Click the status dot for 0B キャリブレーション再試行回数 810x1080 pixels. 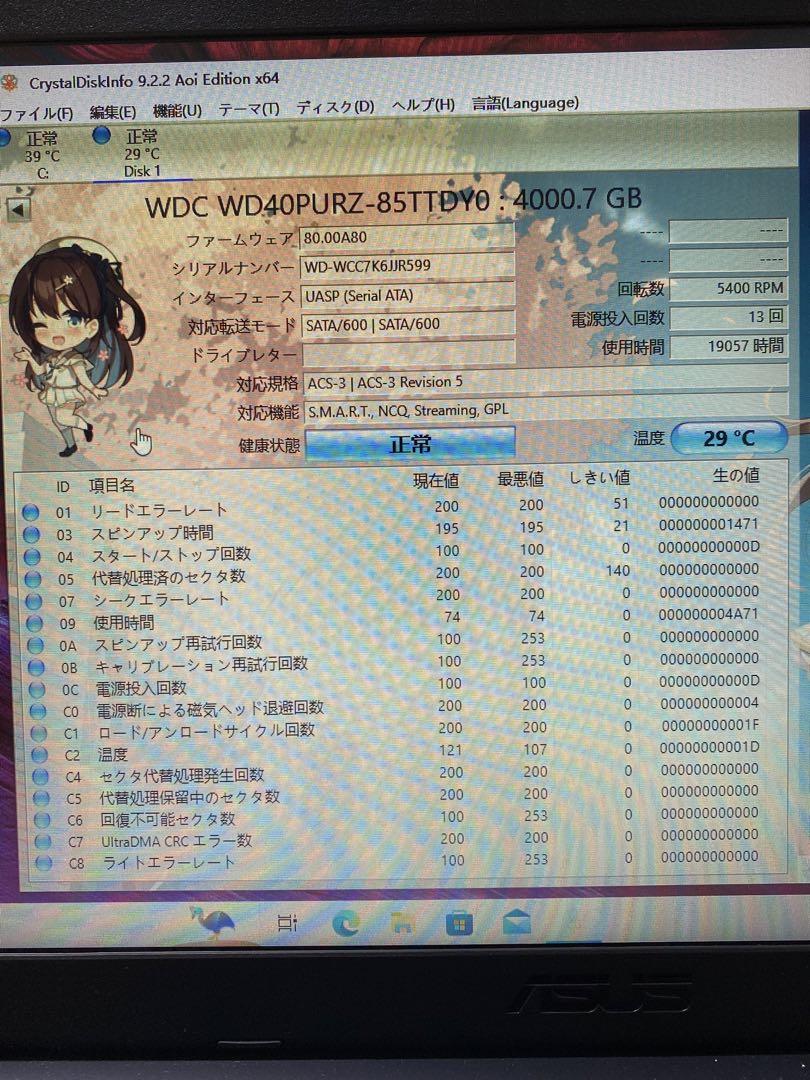pyautogui.click(x=36, y=667)
